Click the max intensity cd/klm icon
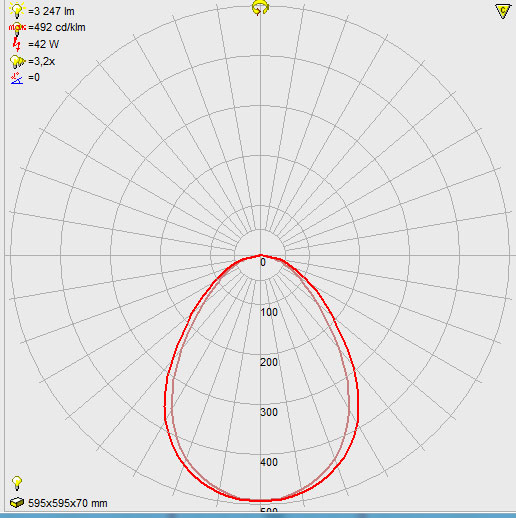The image size is (516, 518). [x=17, y=28]
